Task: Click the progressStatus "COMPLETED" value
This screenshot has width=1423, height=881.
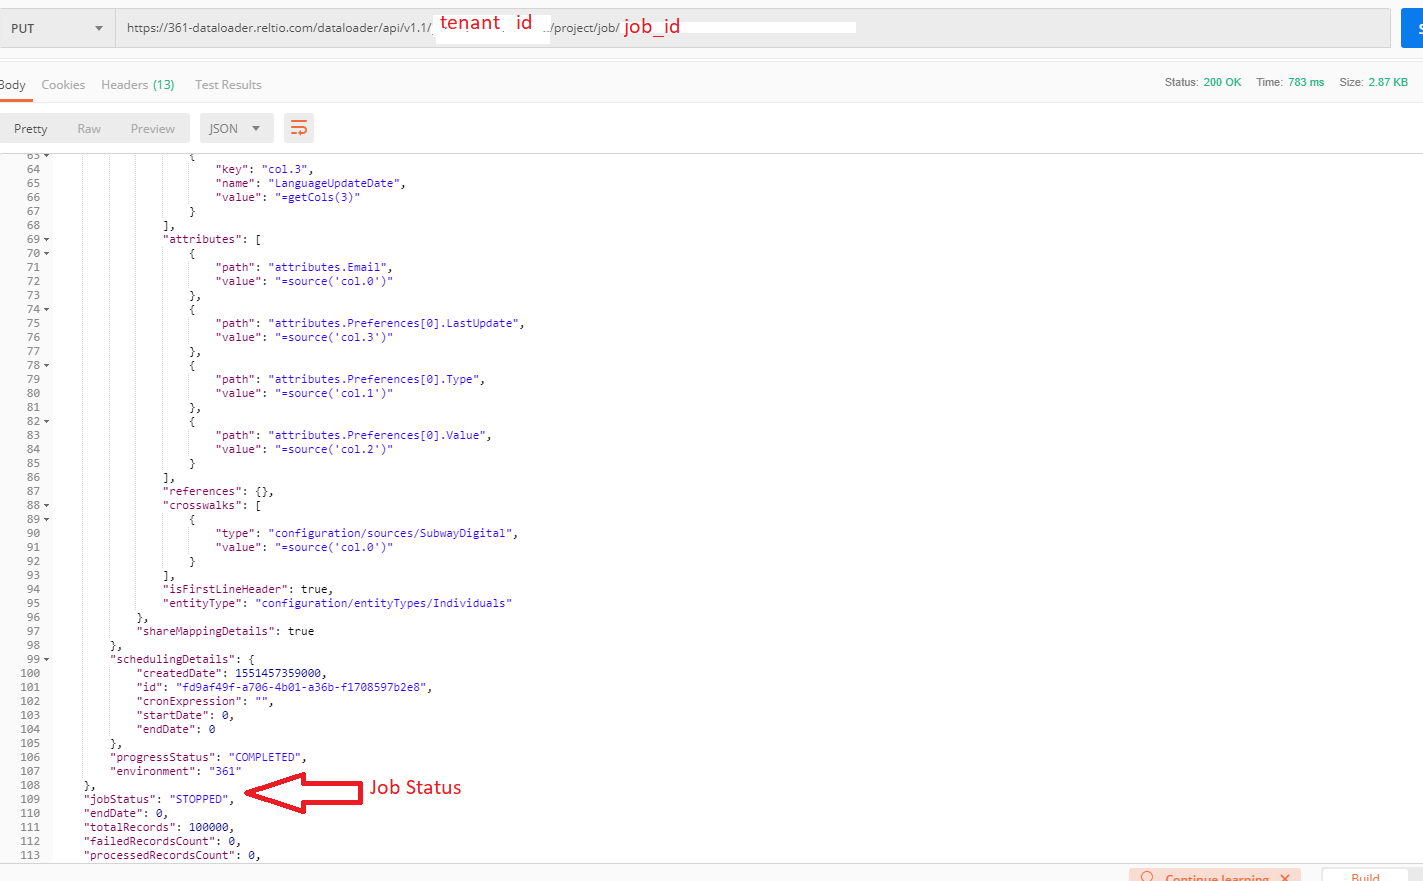Action: (265, 757)
